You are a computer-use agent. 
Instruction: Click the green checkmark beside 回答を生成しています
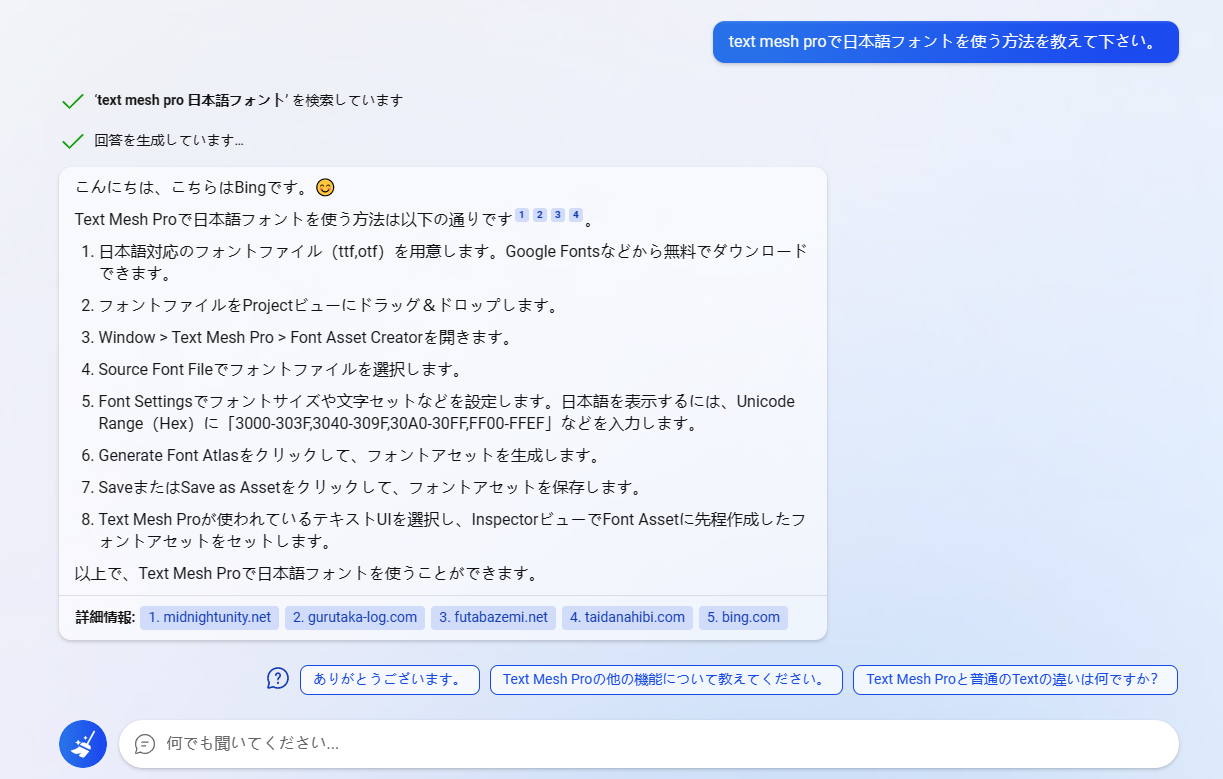coord(72,141)
